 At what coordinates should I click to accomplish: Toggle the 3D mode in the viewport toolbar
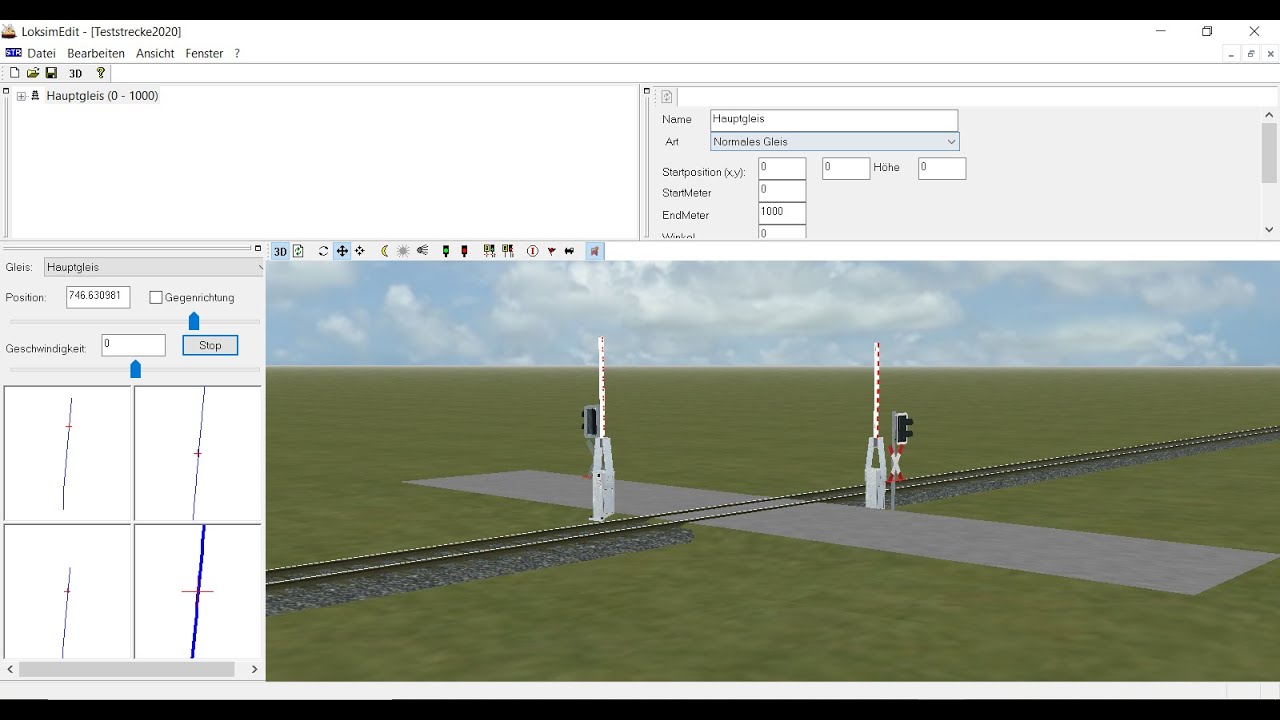(x=281, y=251)
